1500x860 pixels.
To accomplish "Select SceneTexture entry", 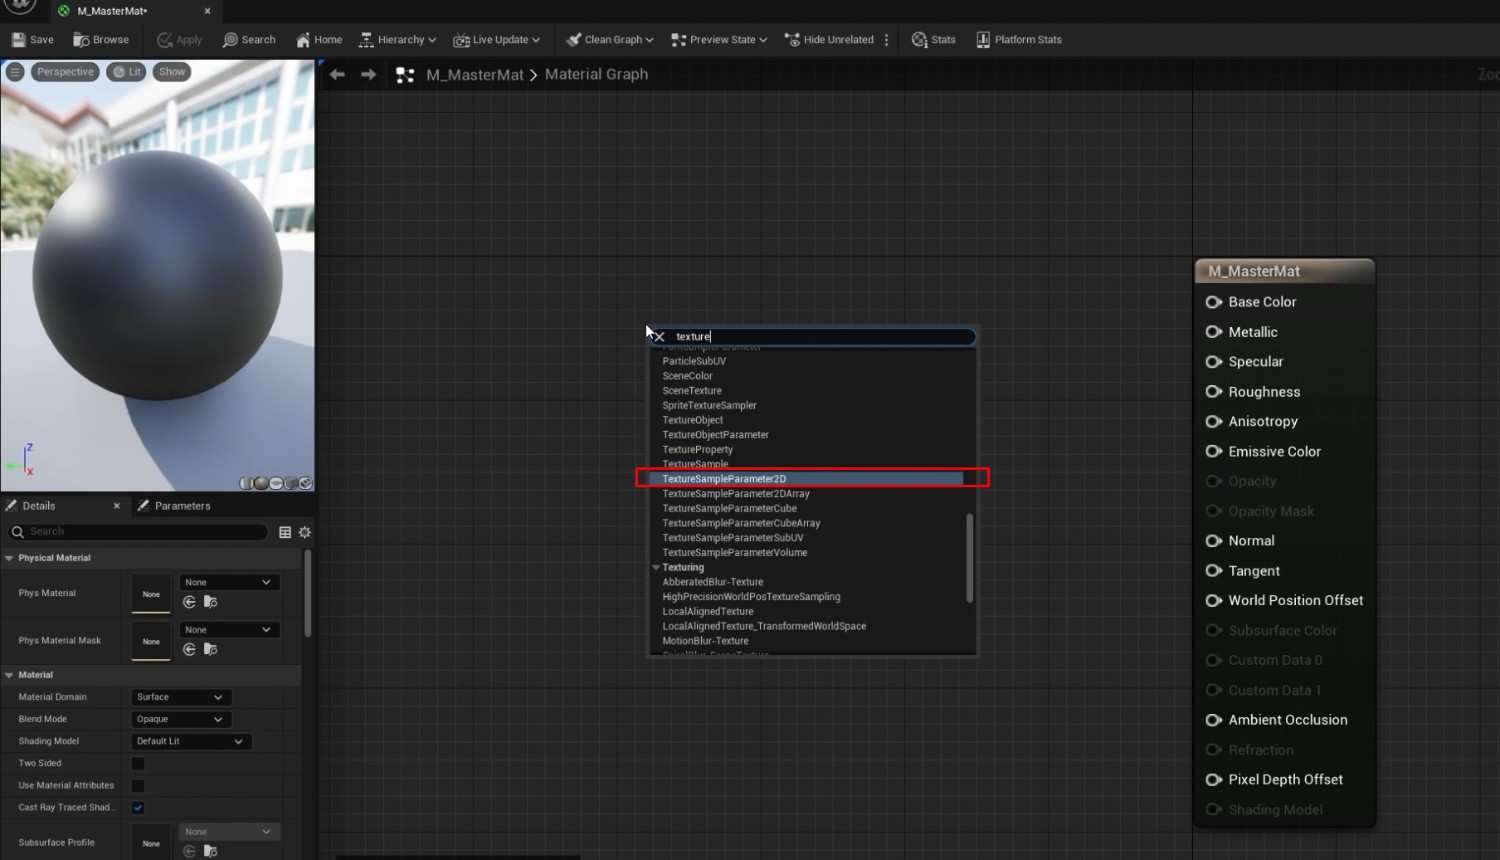I will pos(691,391).
